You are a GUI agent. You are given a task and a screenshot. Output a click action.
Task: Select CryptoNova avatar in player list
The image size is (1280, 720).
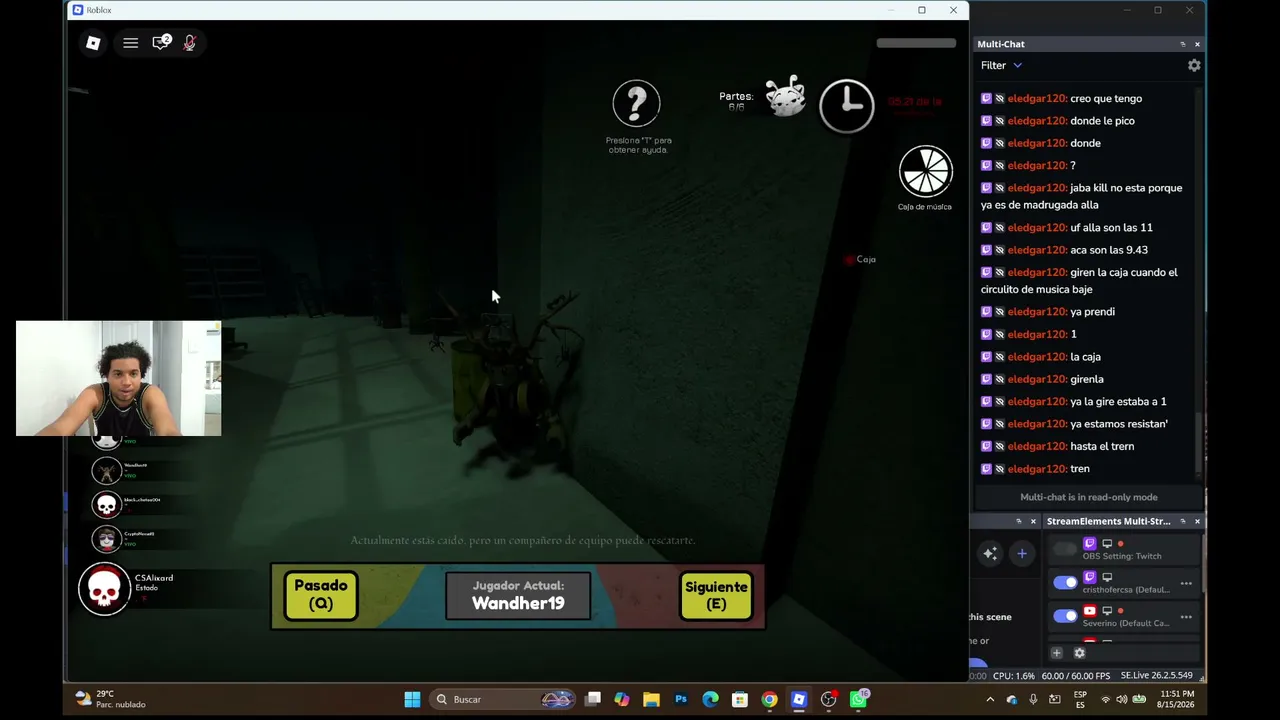coord(106,539)
